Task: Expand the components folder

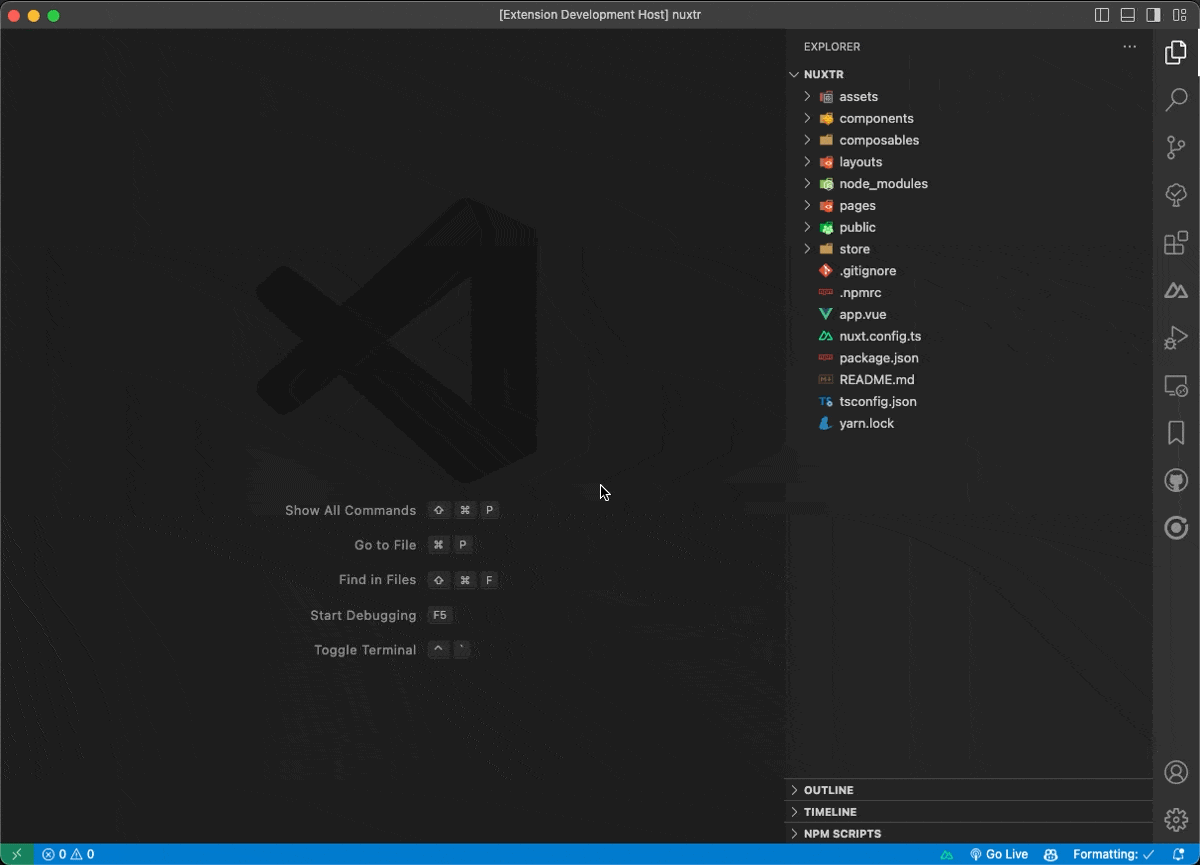Action: click(968, 119)
